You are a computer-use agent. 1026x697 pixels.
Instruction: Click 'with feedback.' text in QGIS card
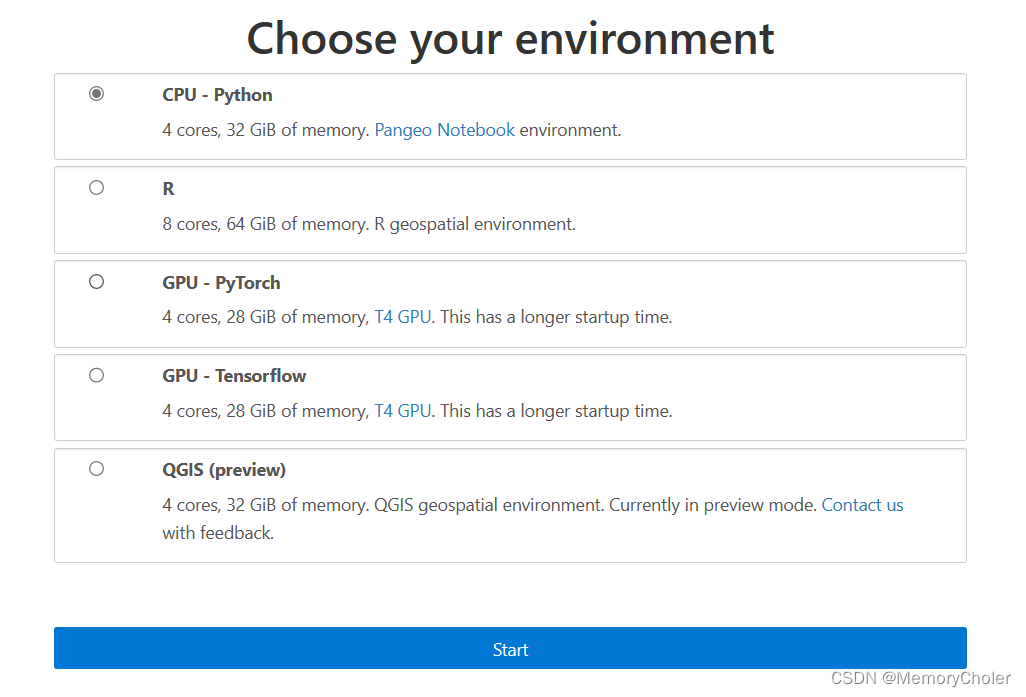(218, 533)
